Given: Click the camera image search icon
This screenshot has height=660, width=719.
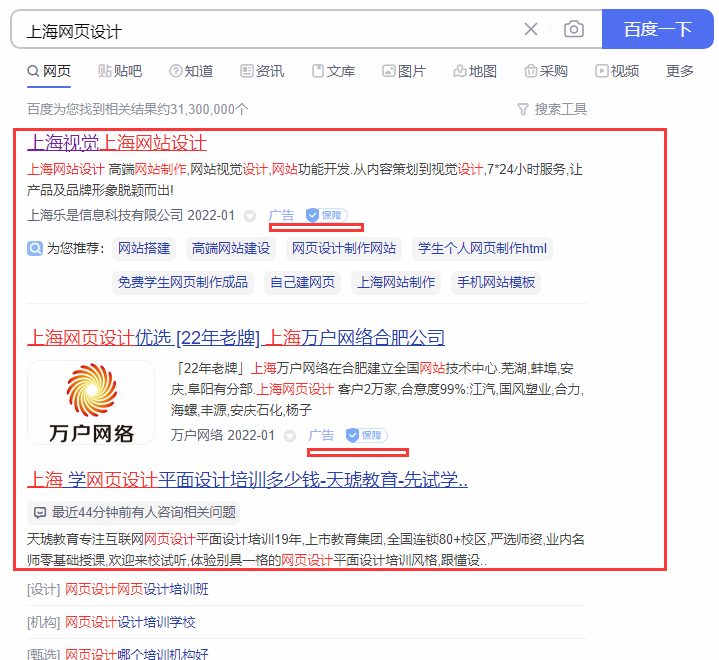Looking at the screenshot, I should 573,29.
